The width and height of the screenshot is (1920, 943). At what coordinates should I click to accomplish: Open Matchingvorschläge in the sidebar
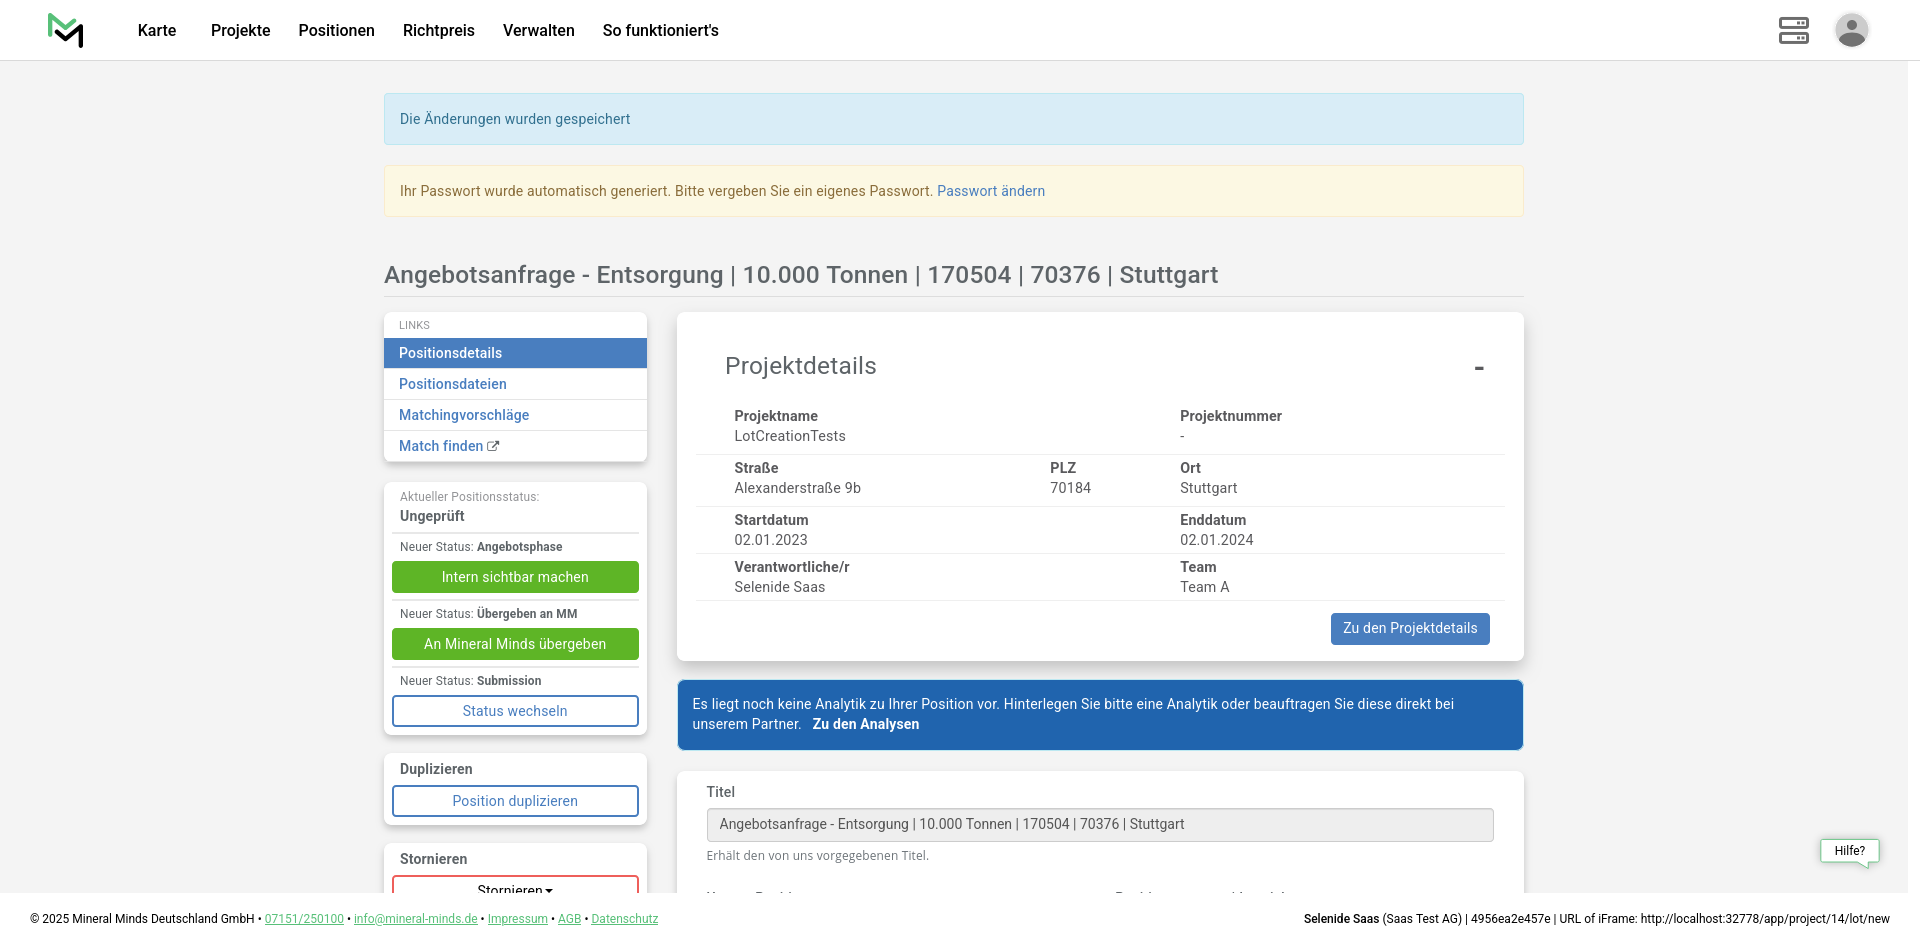pyautogui.click(x=464, y=415)
